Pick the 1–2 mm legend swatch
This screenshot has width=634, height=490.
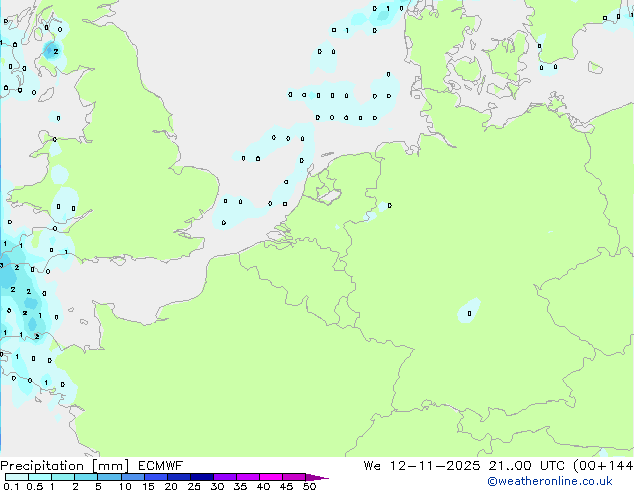(x=63, y=477)
